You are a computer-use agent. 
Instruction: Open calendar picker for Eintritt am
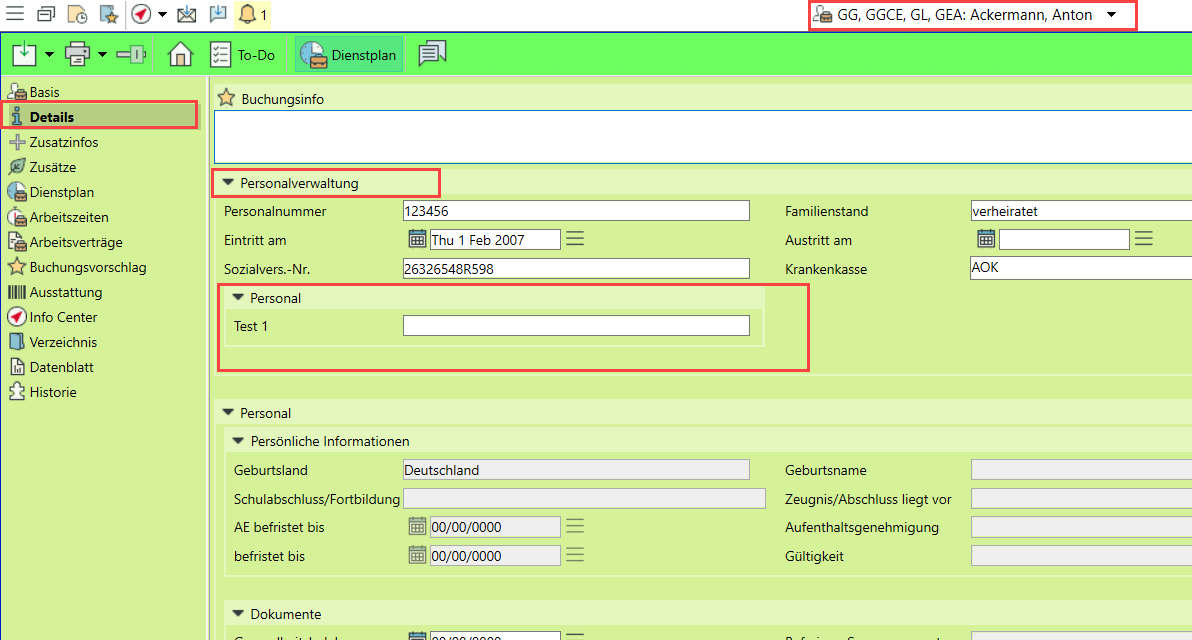(418, 239)
